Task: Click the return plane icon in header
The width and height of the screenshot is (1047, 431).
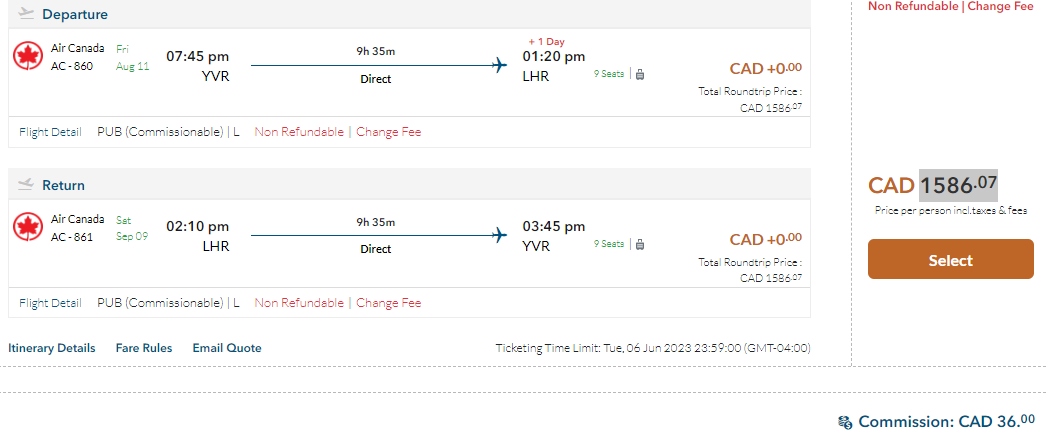Action: 27,185
